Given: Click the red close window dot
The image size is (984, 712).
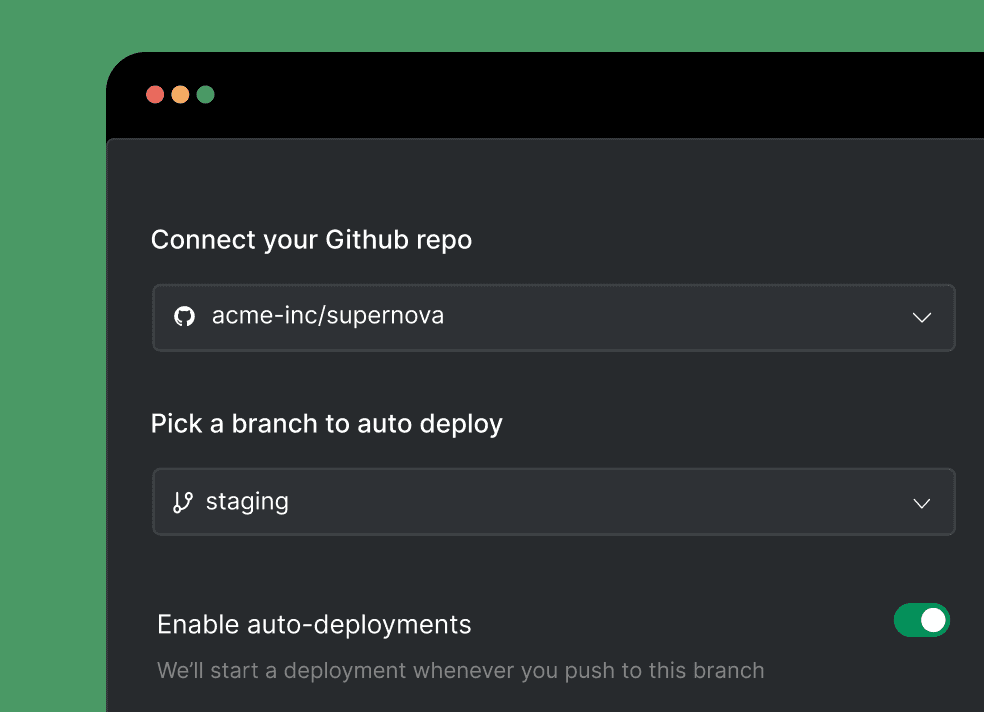Looking at the screenshot, I should click(155, 95).
